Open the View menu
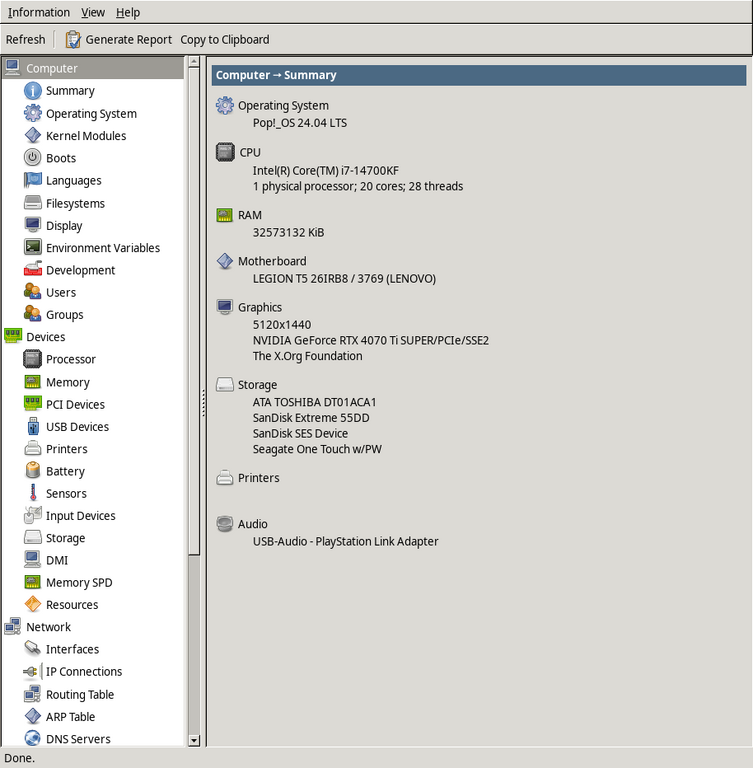The image size is (753, 768). pos(93,12)
